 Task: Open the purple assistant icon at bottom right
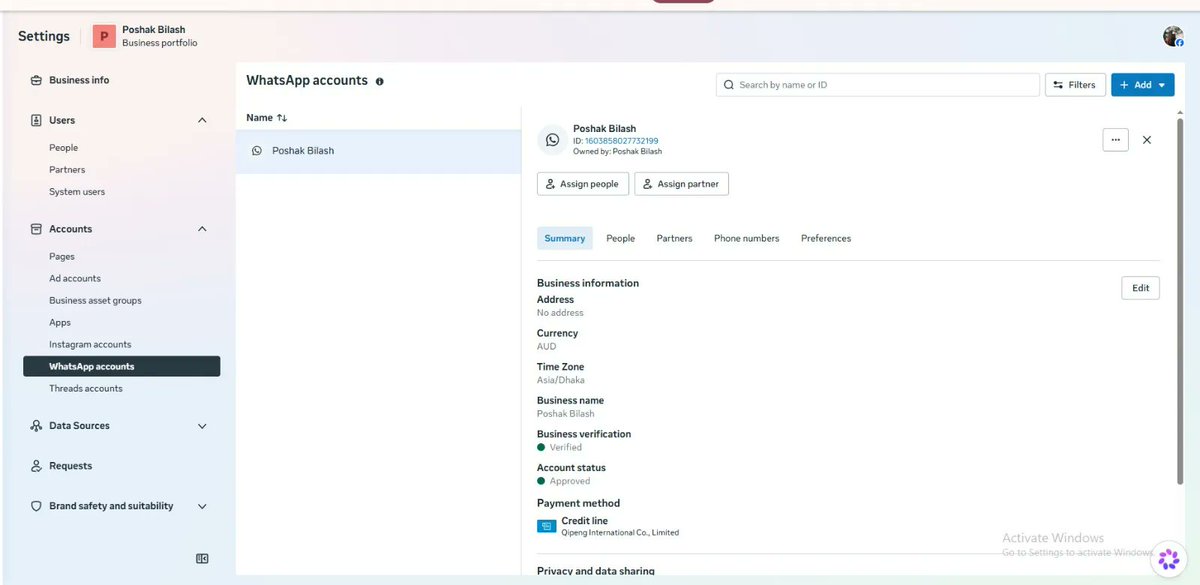tap(1169, 559)
